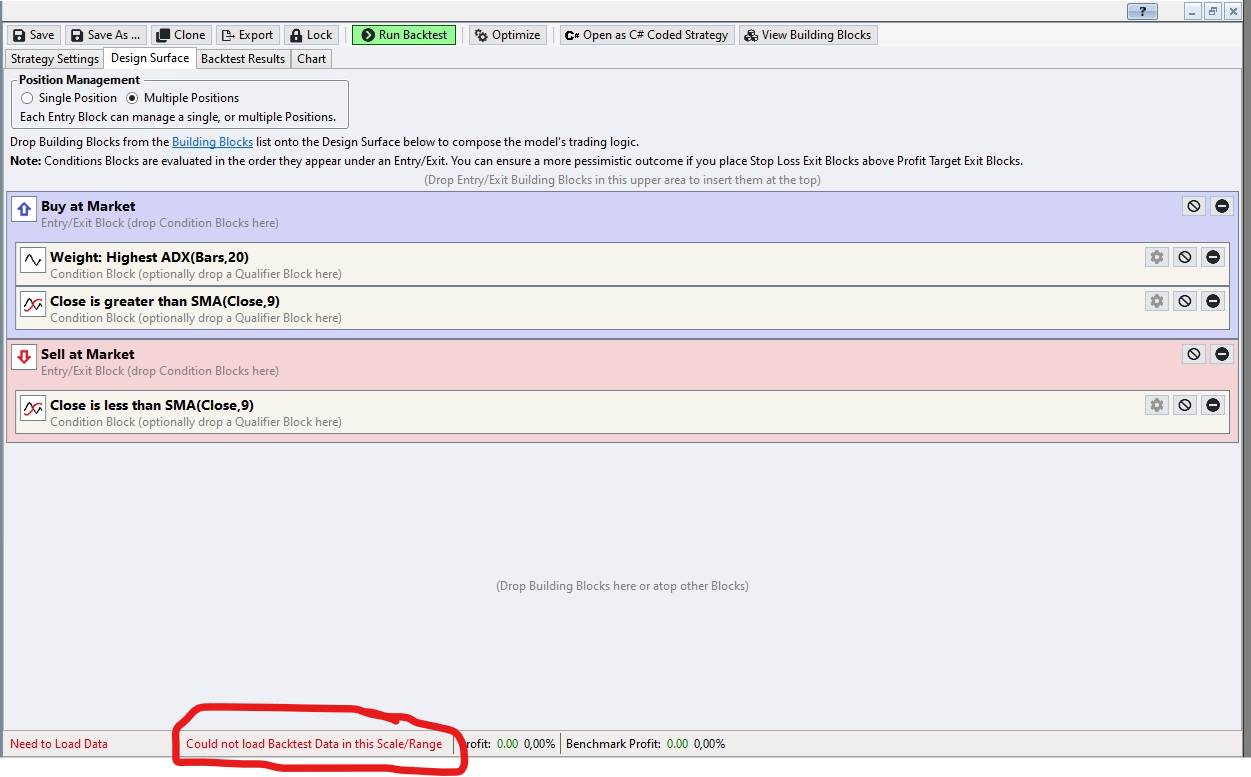Select the Multiple Positions radio button
Viewport: 1251px width, 777px height.
click(132, 98)
